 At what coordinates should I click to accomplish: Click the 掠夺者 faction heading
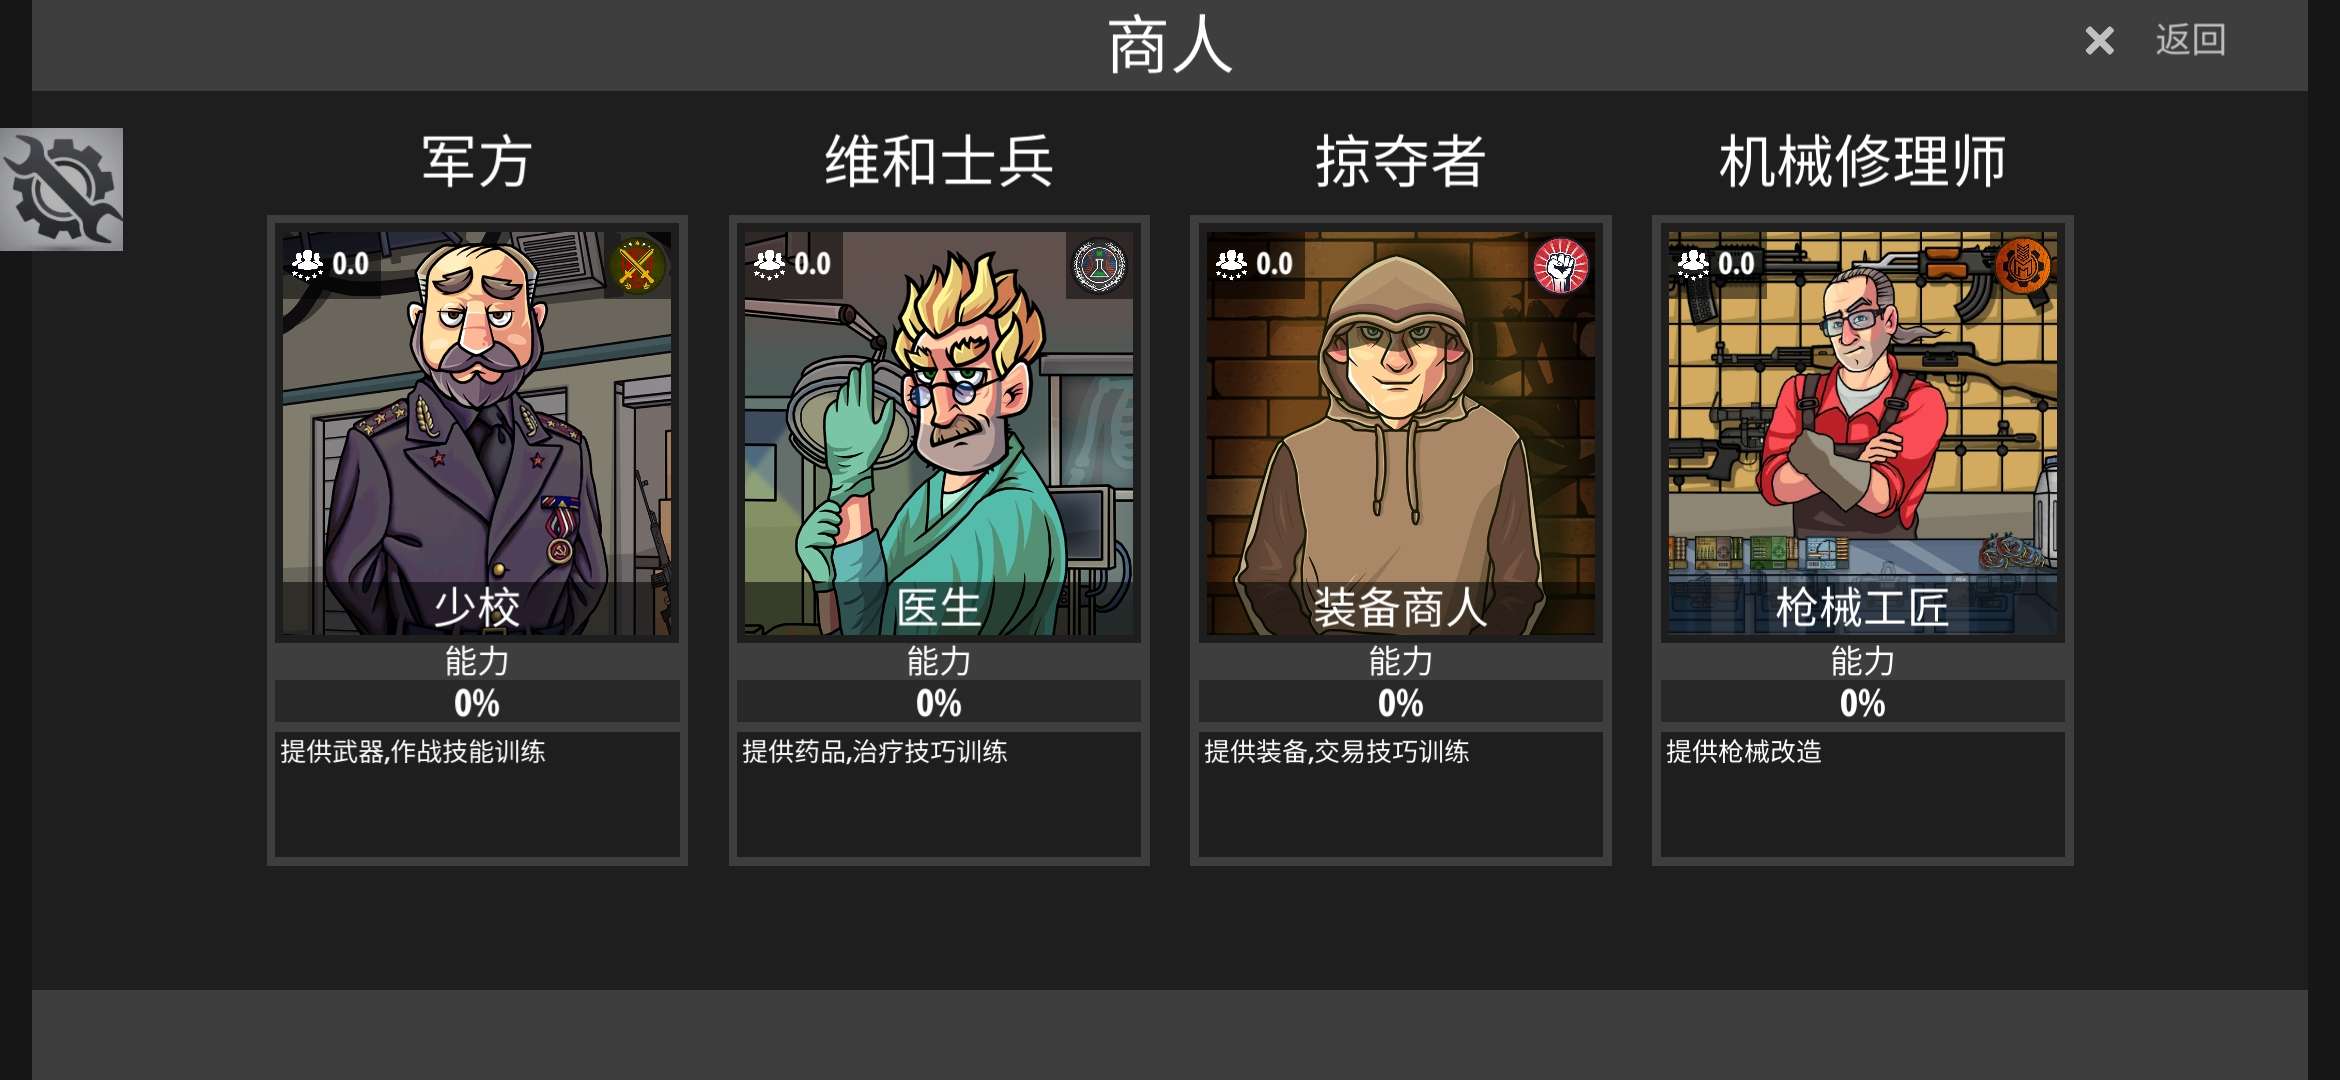1401,161
